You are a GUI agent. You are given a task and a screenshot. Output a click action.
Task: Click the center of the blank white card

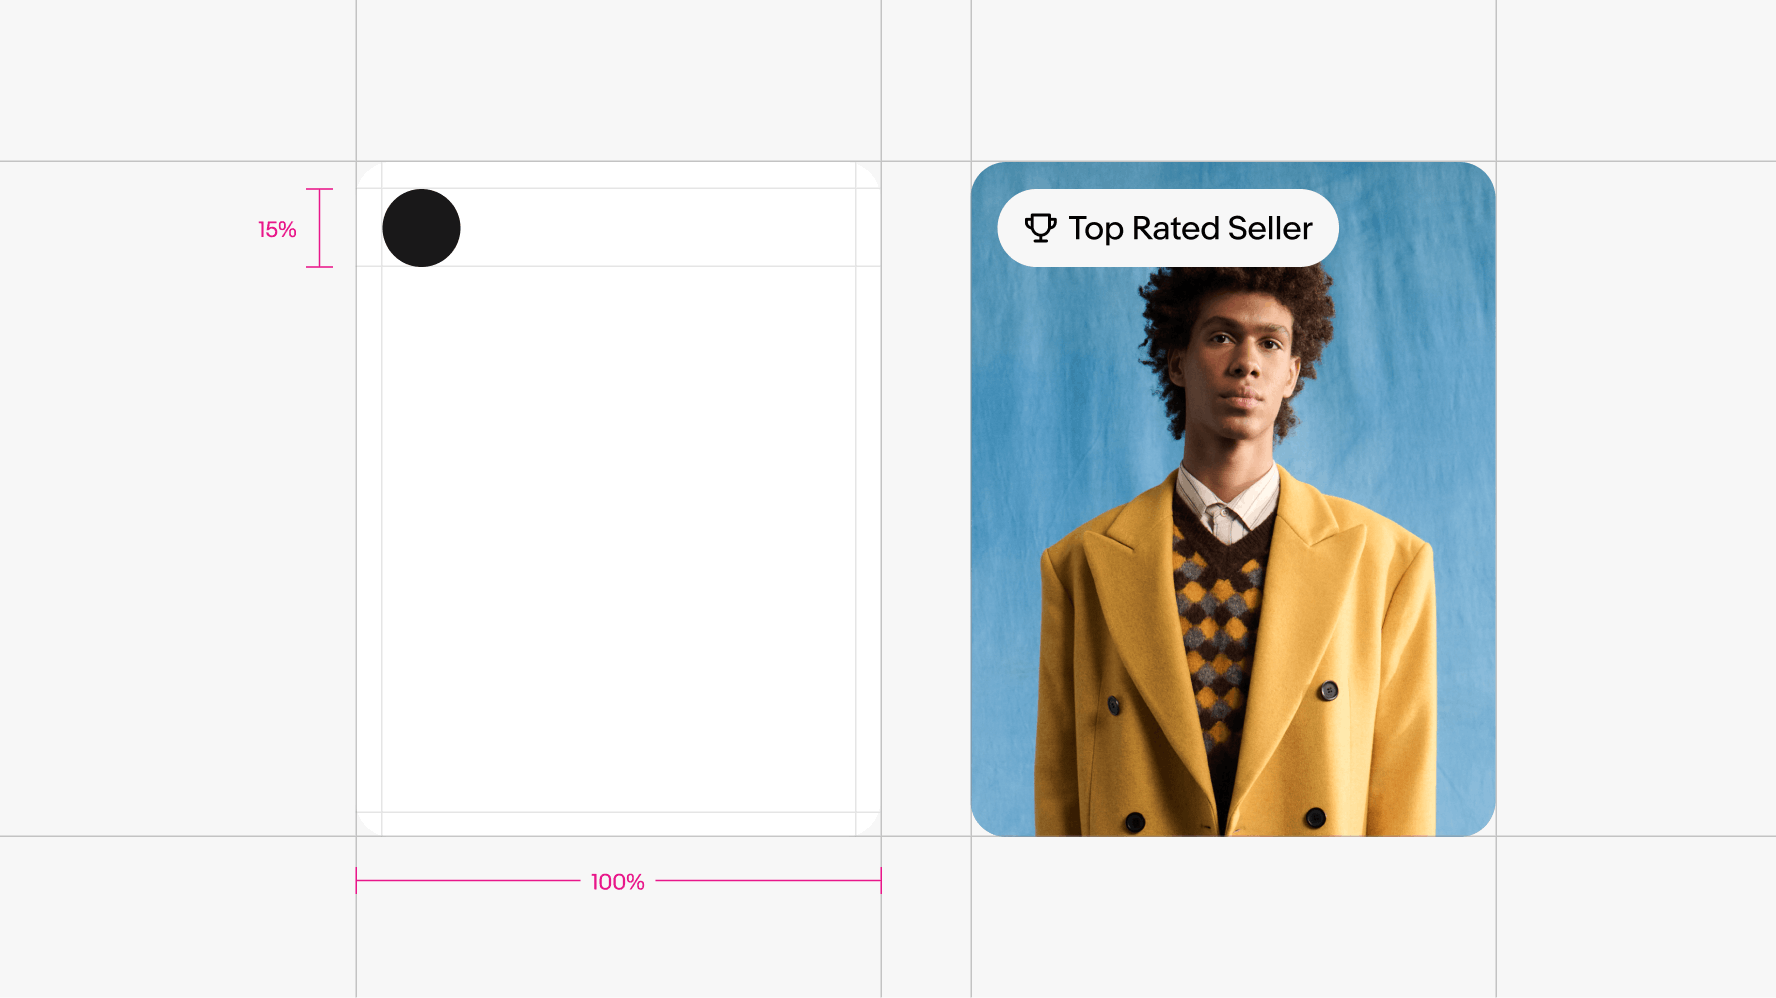(618, 540)
